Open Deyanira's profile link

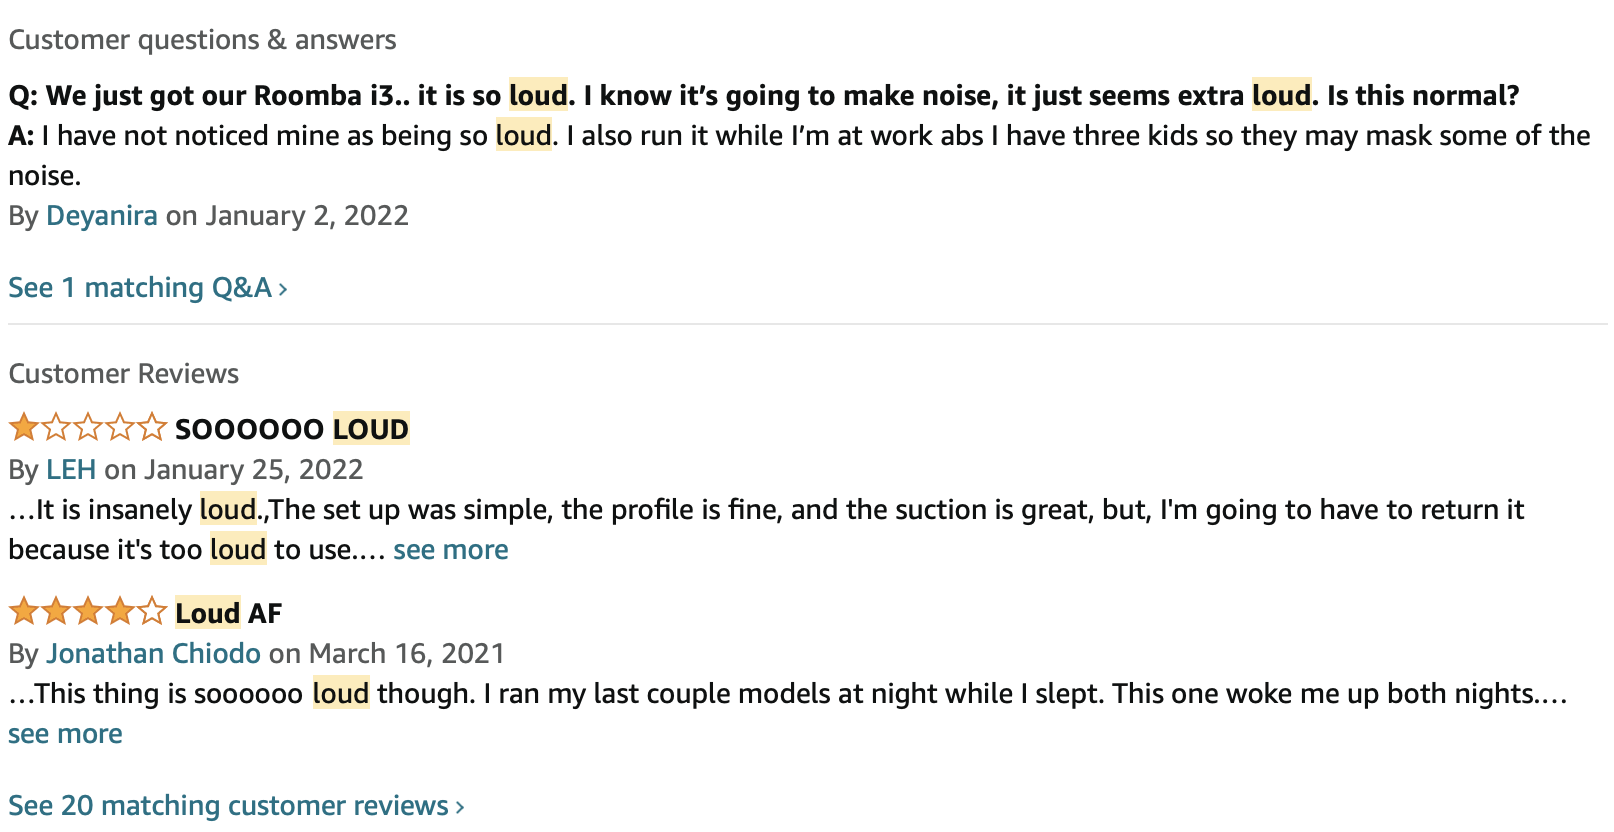(x=101, y=216)
